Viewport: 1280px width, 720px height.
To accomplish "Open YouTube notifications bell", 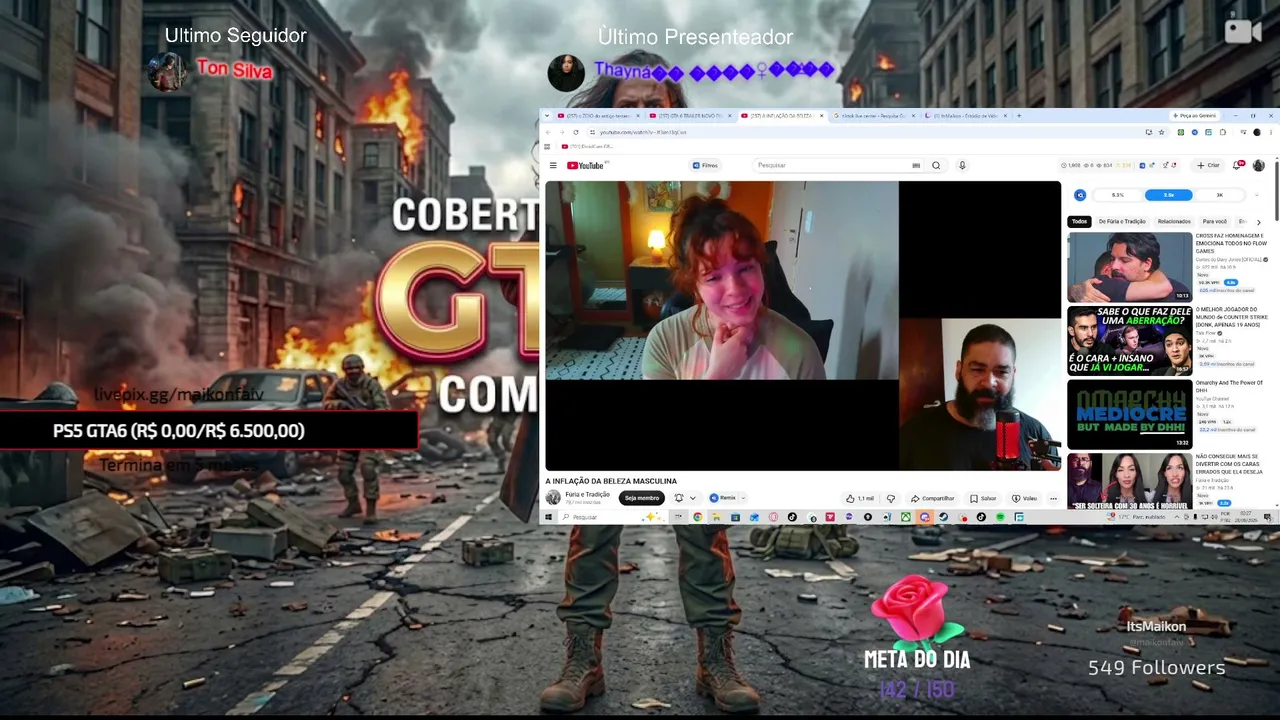I will (x=1237, y=166).
